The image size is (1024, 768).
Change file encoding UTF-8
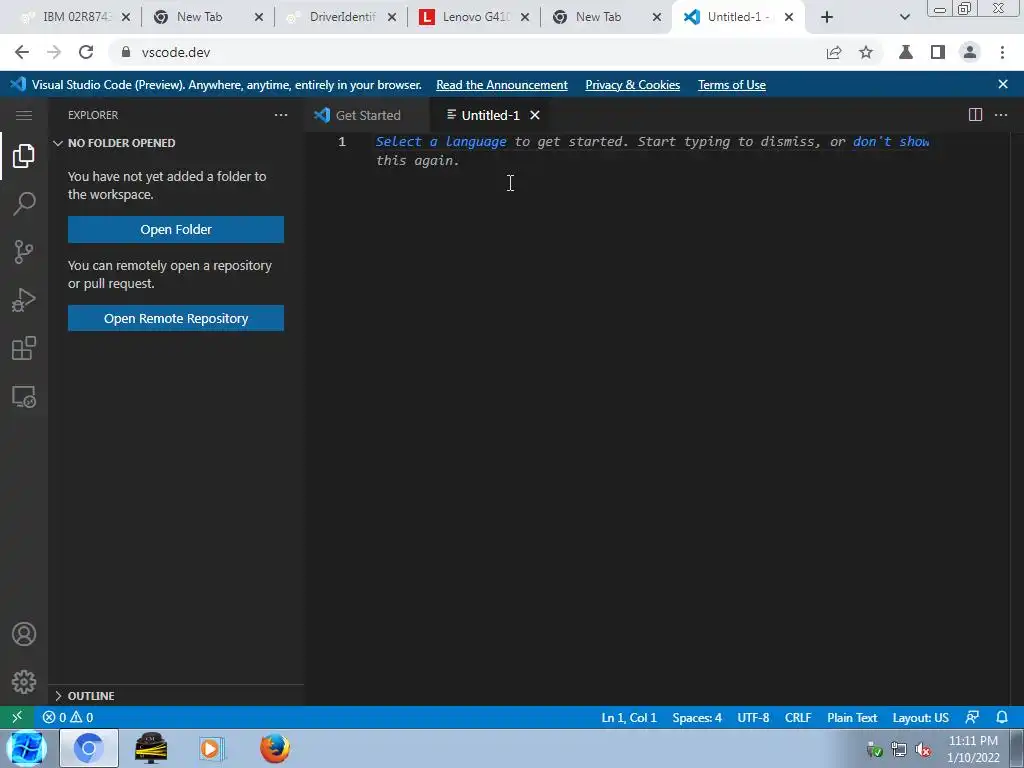753,717
